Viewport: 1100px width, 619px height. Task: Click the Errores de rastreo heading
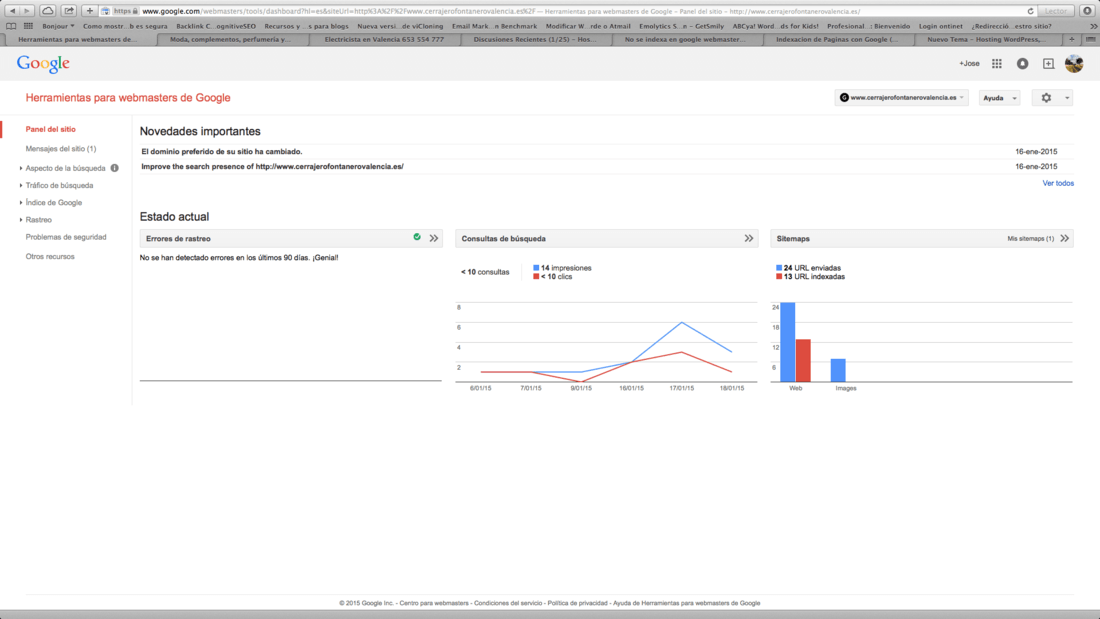[x=178, y=239]
